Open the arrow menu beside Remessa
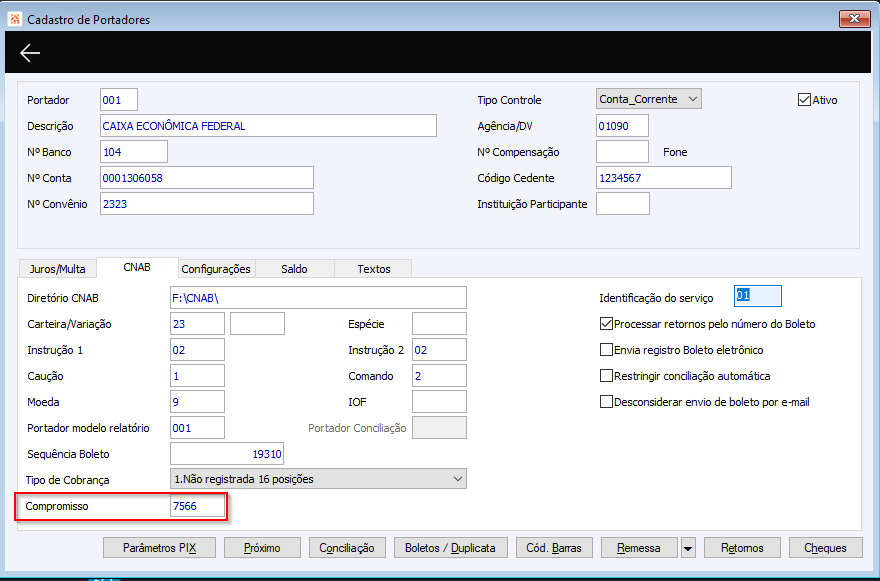This screenshot has height=581, width=880. [x=688, y=548]
